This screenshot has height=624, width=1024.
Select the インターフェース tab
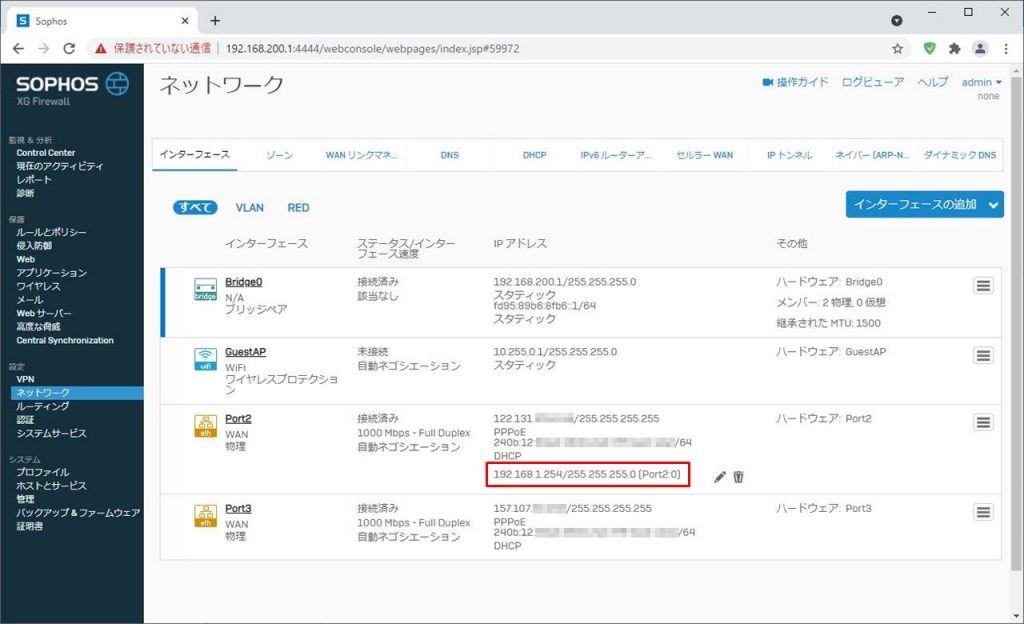tap(195, 155)
